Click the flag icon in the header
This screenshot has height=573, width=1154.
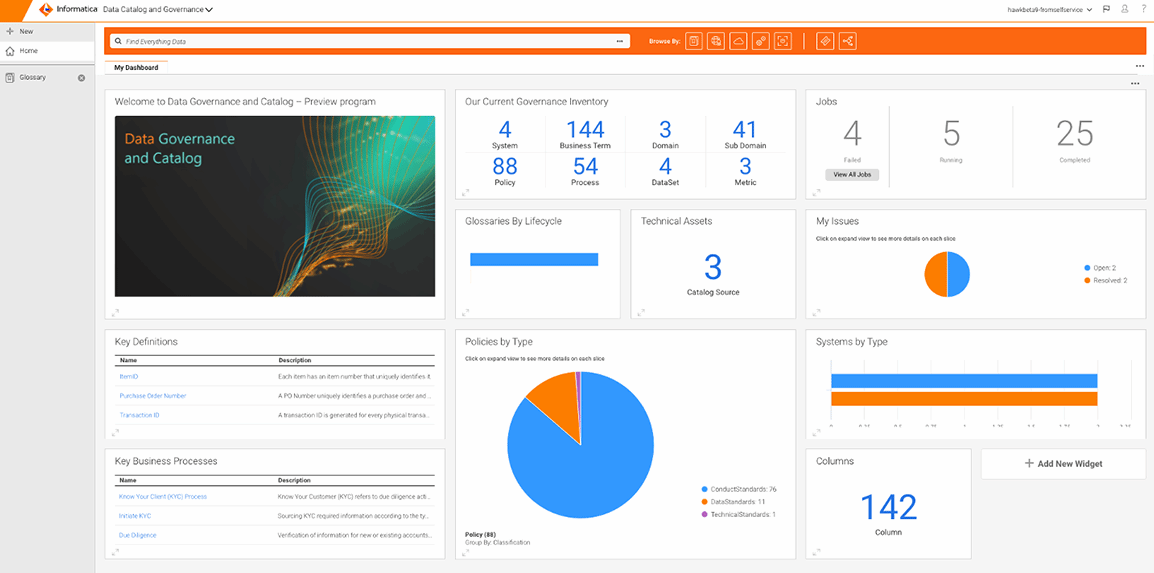tap(1106, 10)
